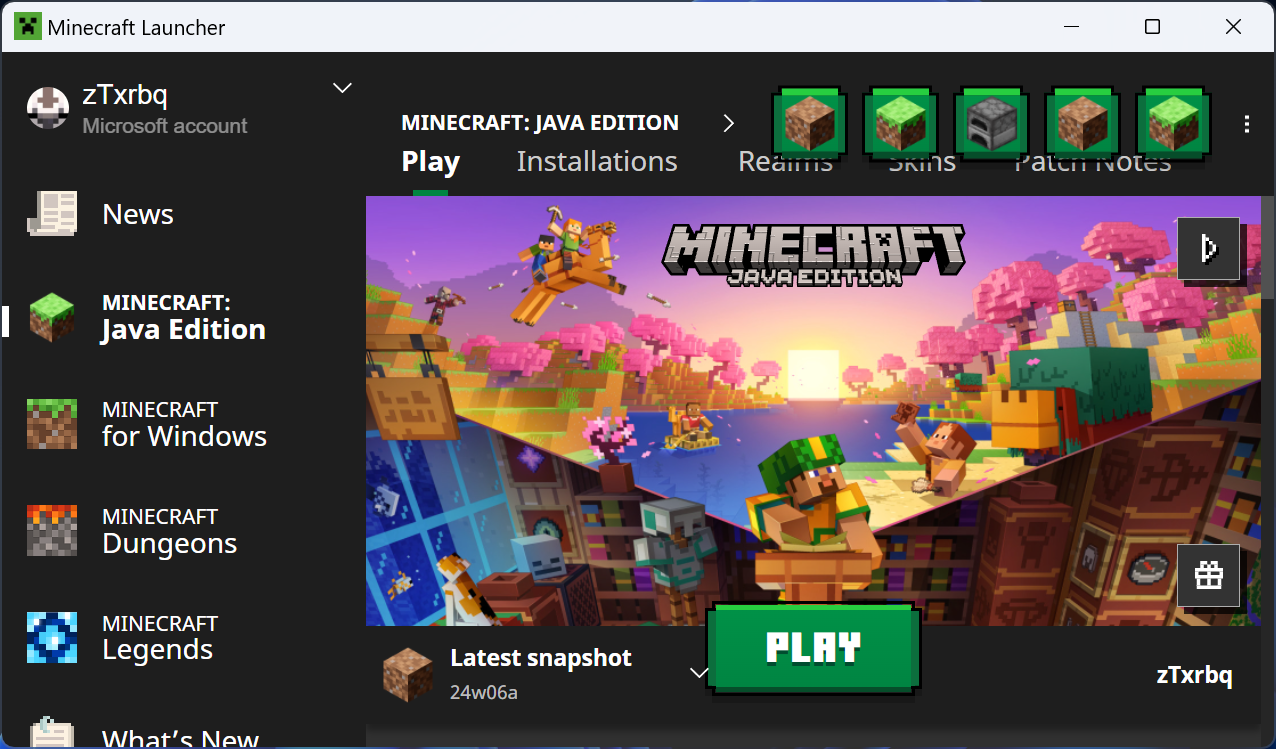
Task: Click the 24w06a version label
Action: tap(484, 692)
